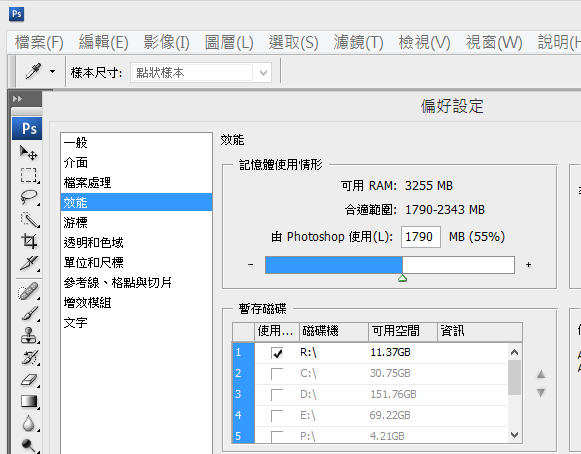
Task: Click the 使用... column header
Action: coord(277,331)
